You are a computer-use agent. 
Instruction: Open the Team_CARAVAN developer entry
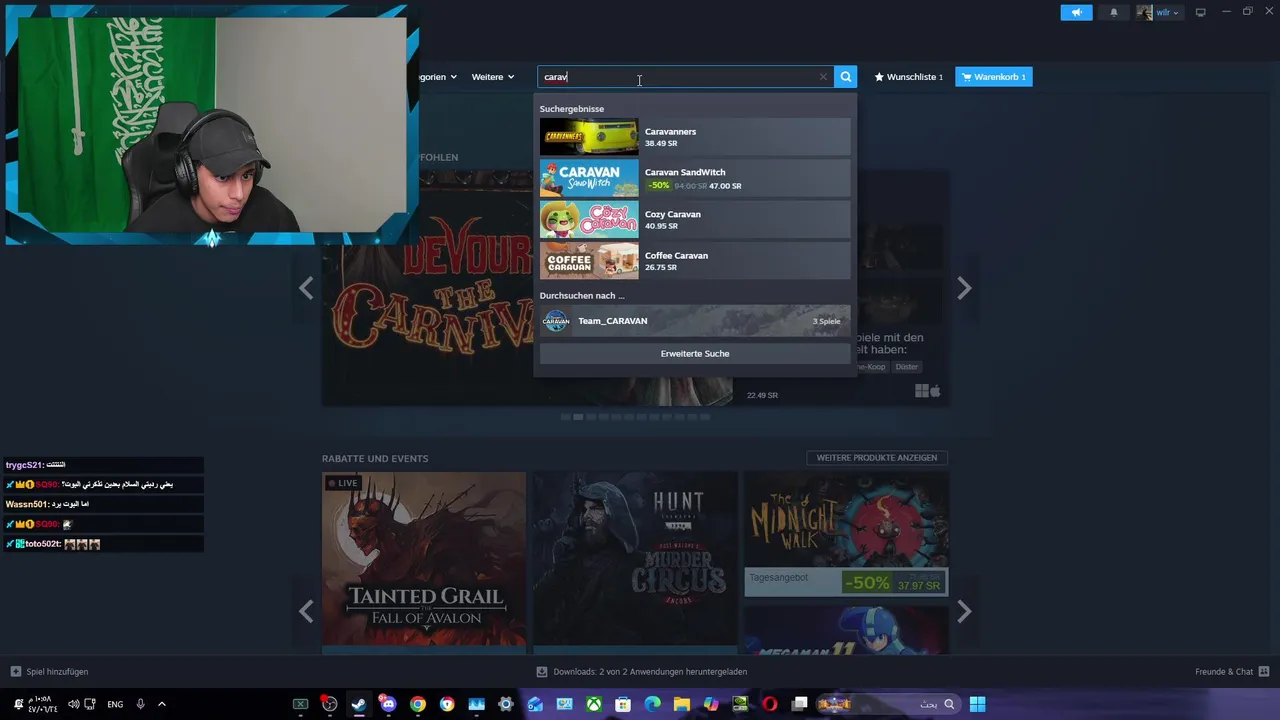(x=695, y=321)
